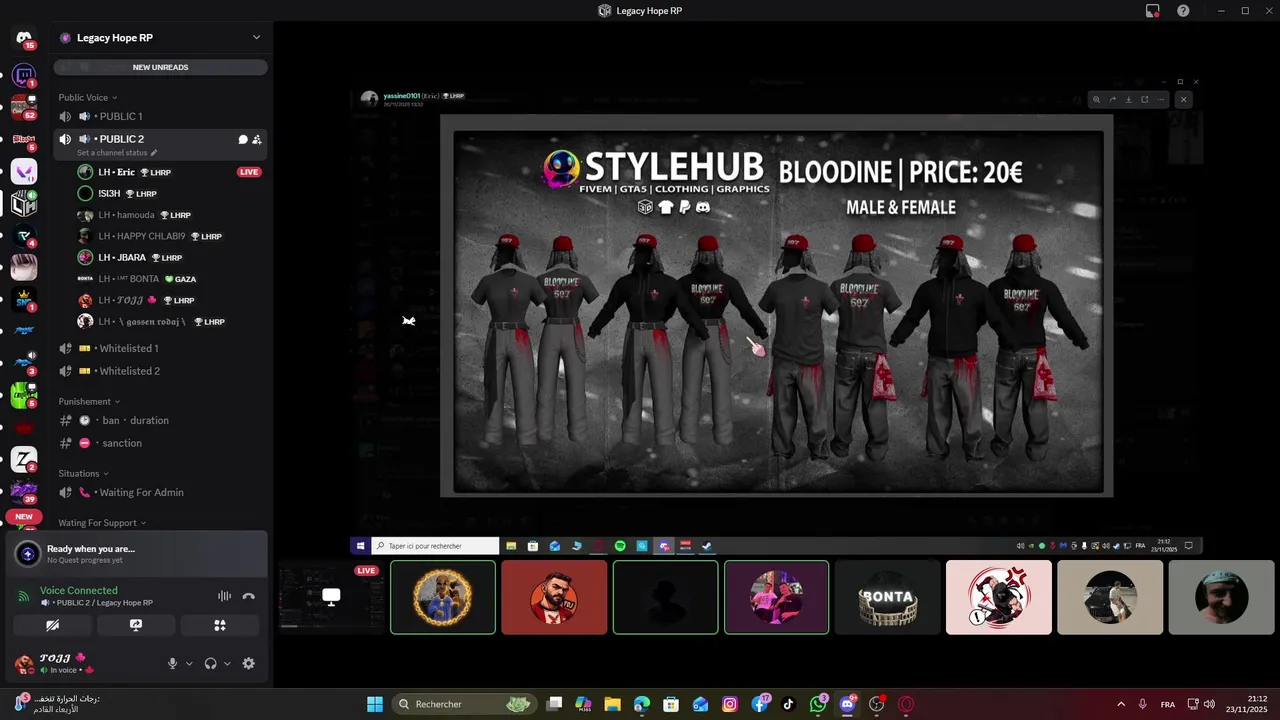Select user LH • JBARA in voice list

pyautogui.click(x=170, y=257)
